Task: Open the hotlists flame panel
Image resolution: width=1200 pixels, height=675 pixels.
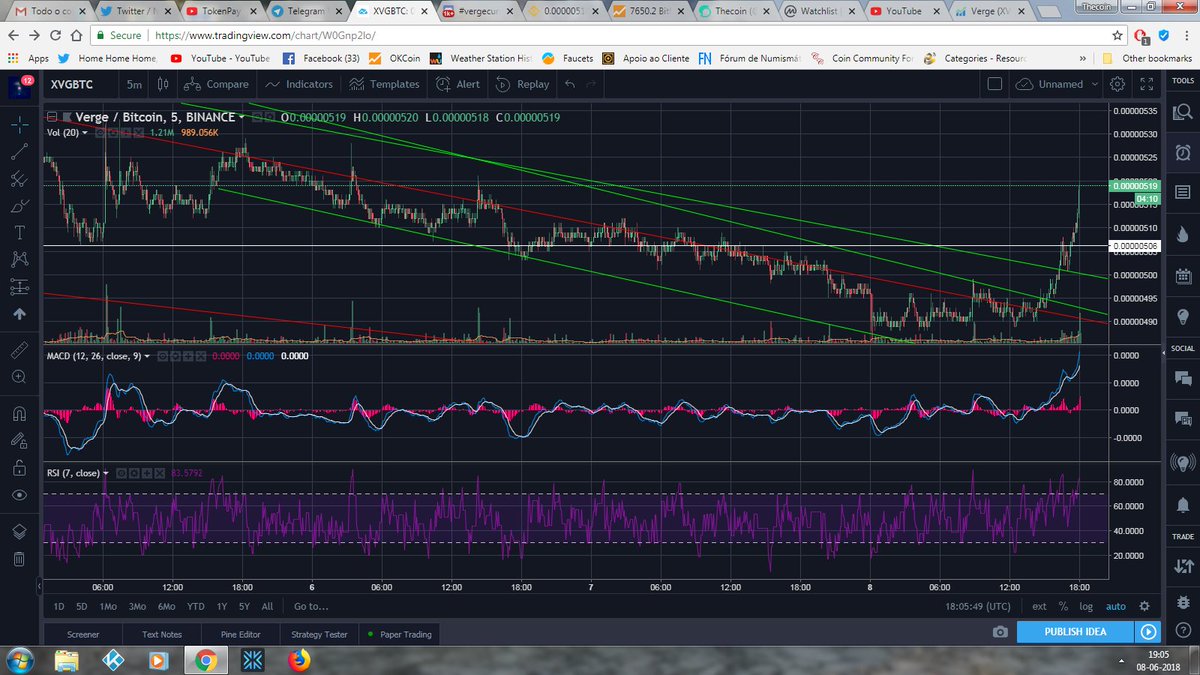Action: [1183, 234]
